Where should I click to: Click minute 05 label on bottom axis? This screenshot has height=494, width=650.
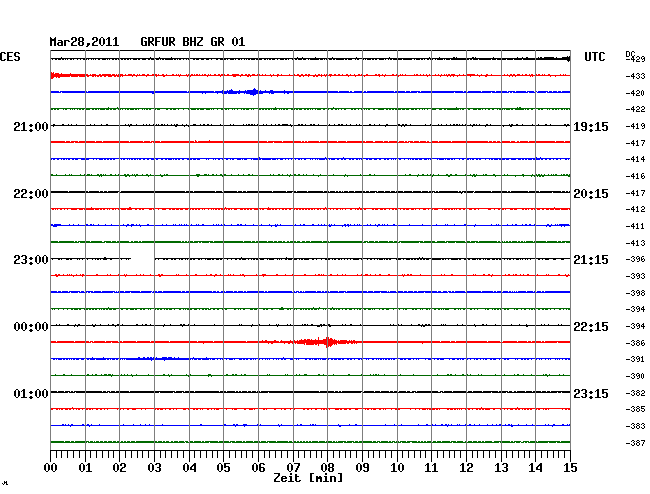click(x=223, y=468)
